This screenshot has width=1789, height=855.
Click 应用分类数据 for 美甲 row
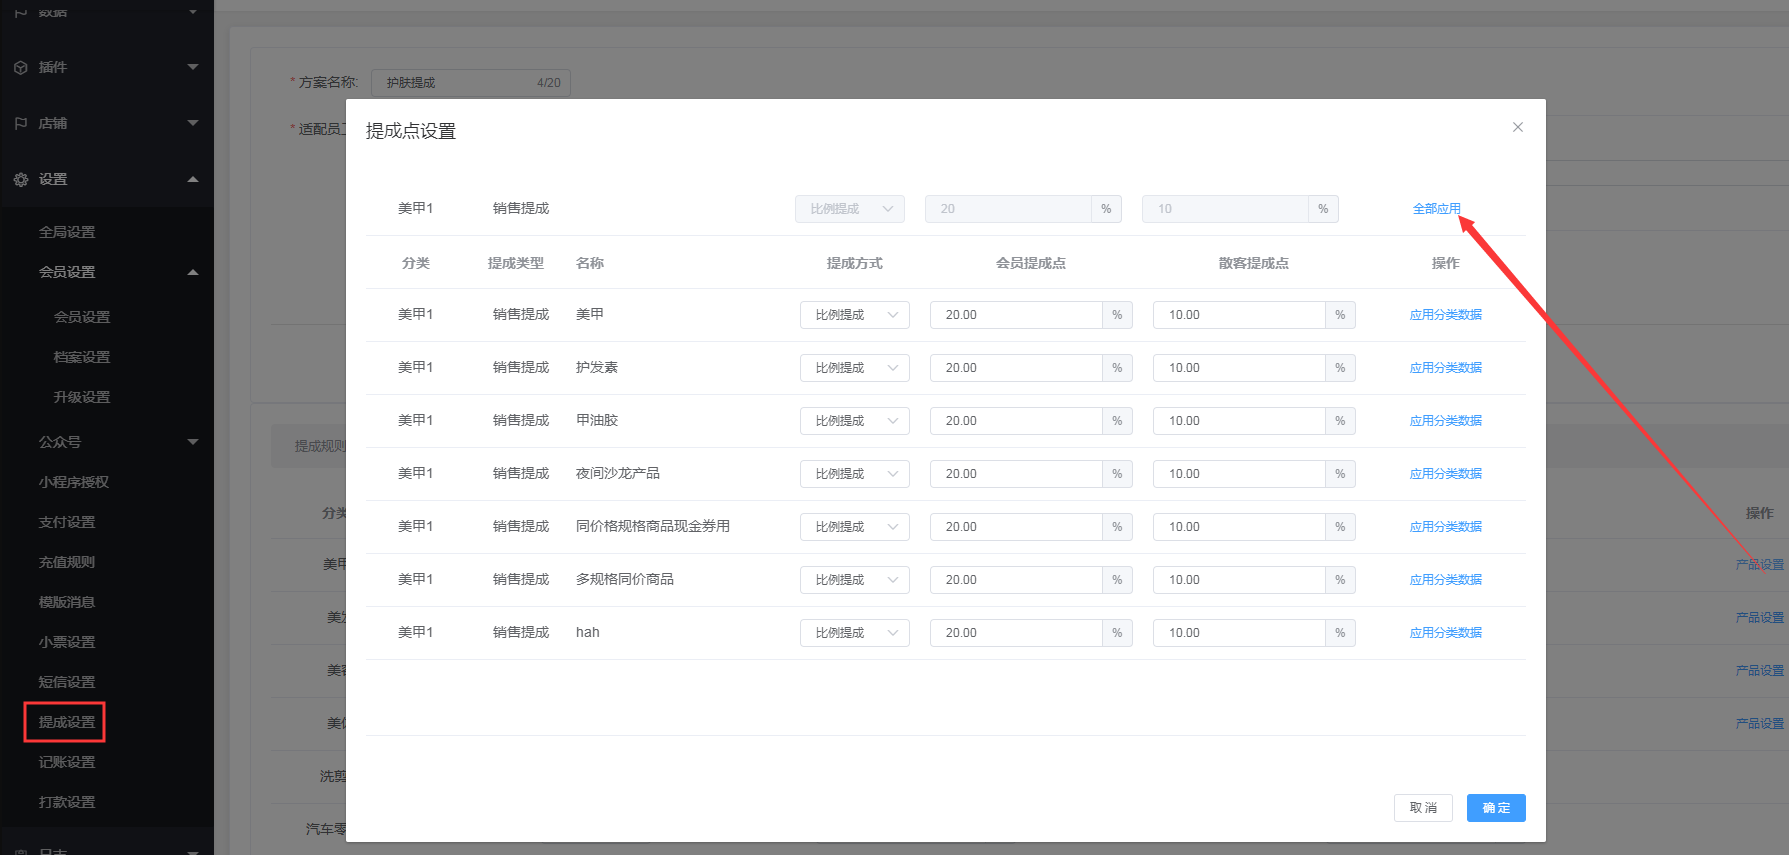[x=1445, y=315]
